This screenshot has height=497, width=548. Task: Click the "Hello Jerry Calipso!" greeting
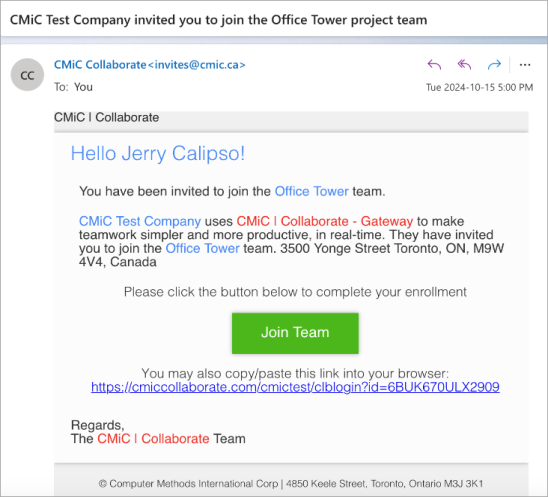(158, 153)
